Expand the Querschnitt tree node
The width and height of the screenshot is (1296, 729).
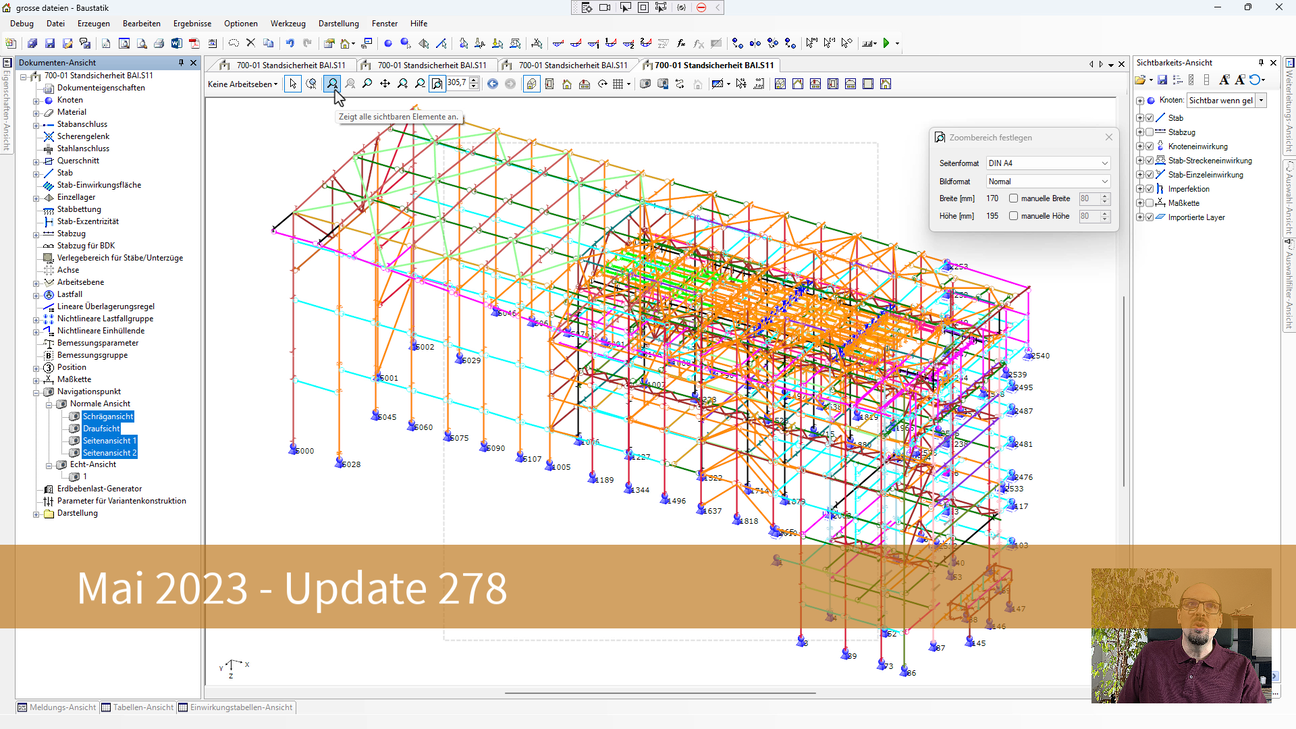pyautogui.click(x=36, y=161)
